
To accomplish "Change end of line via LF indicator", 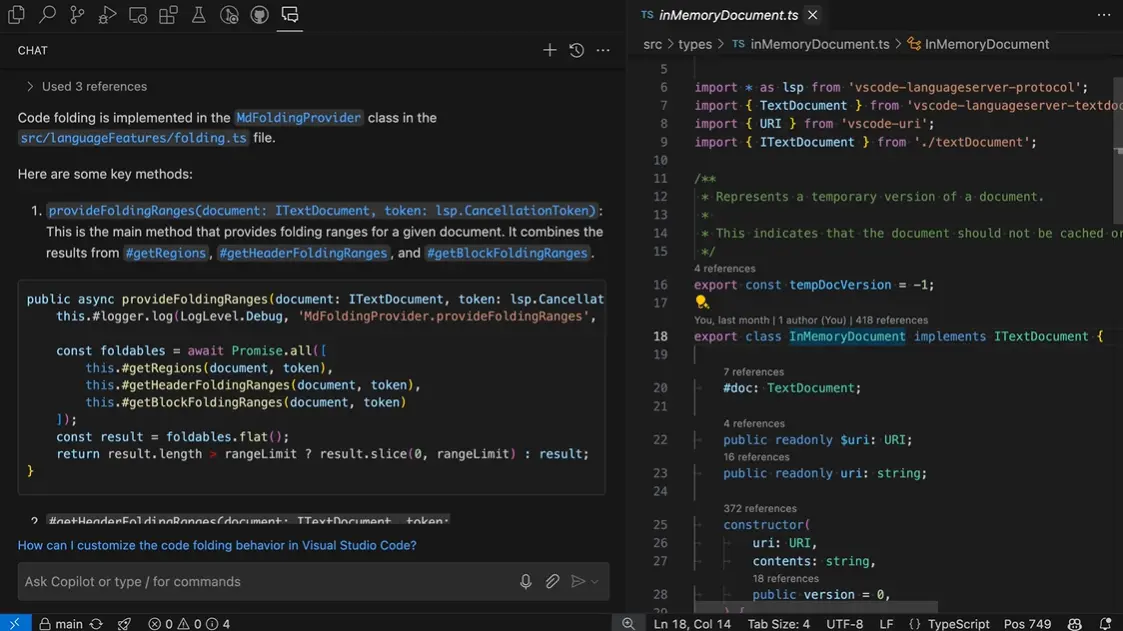I will point(886,624).
